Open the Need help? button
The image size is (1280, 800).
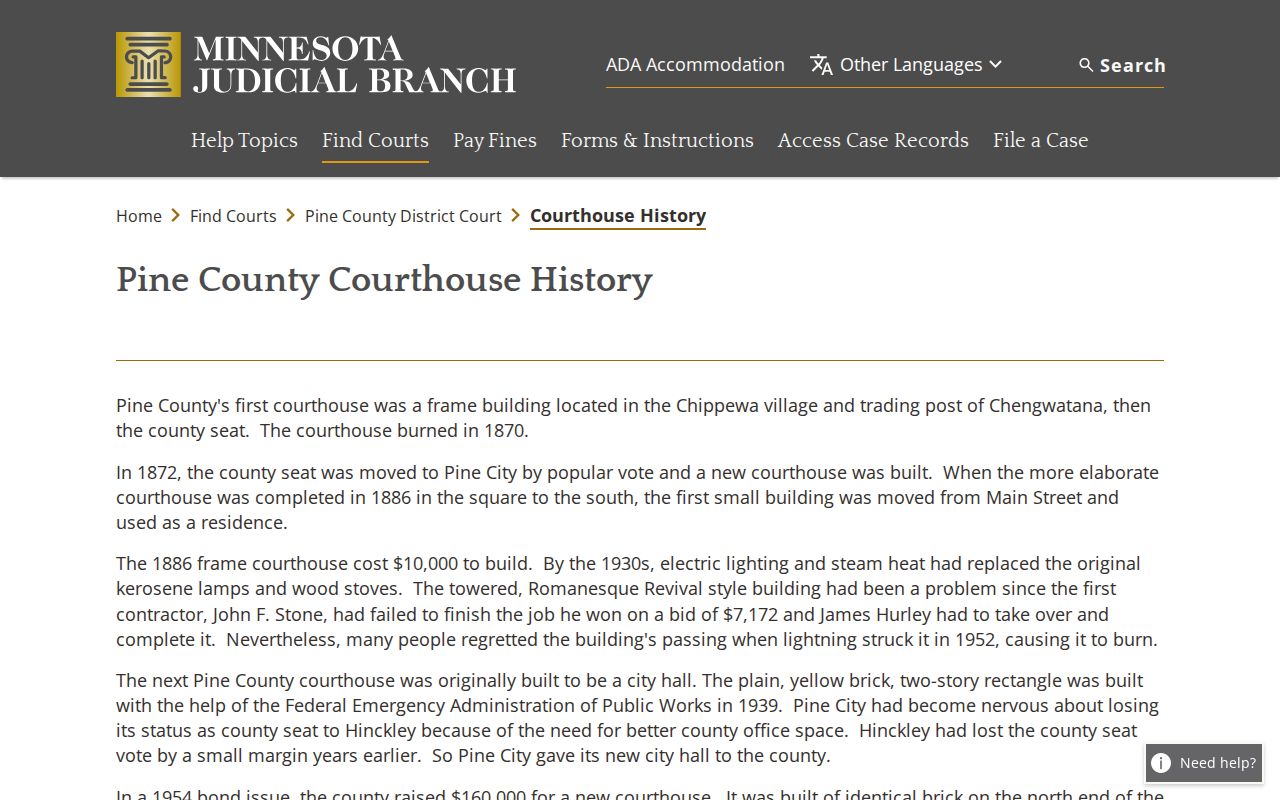1204,763
